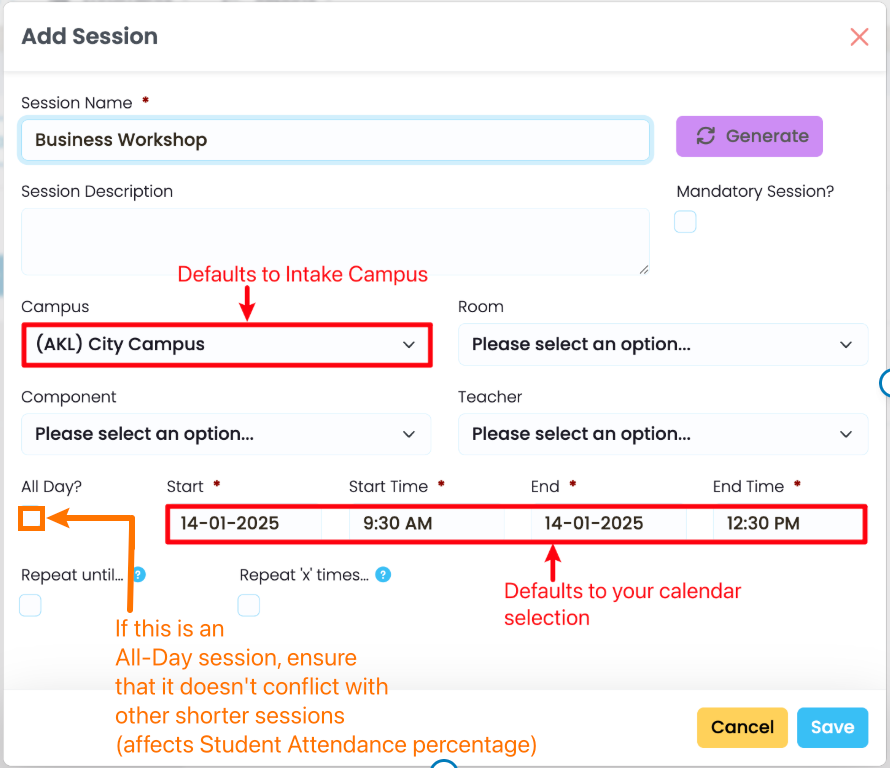Click the Repeat 'x' times help icon

(x=383, y=575)
